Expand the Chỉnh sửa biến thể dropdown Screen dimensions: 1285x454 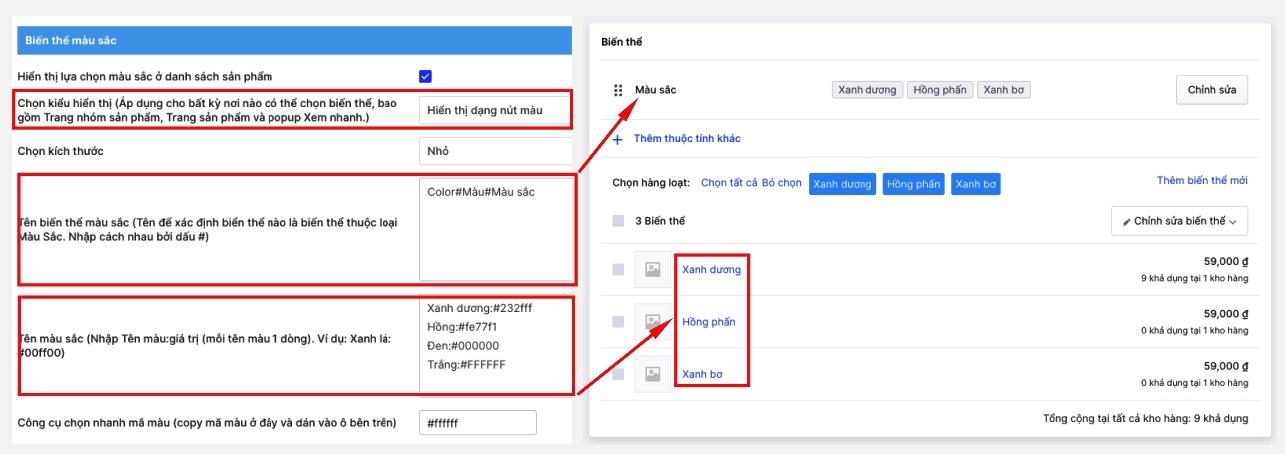[x=1179, y=221]
